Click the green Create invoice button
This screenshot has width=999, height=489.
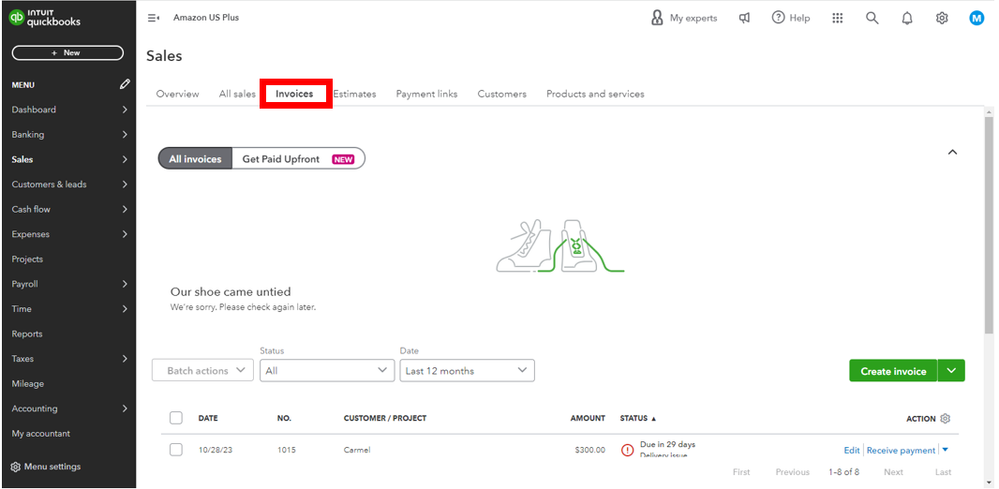(893, 371)
